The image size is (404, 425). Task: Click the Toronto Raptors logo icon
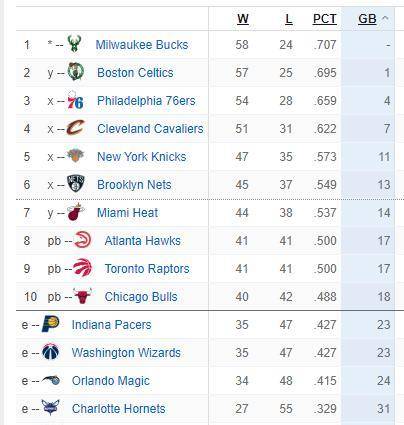pos(82,268)
